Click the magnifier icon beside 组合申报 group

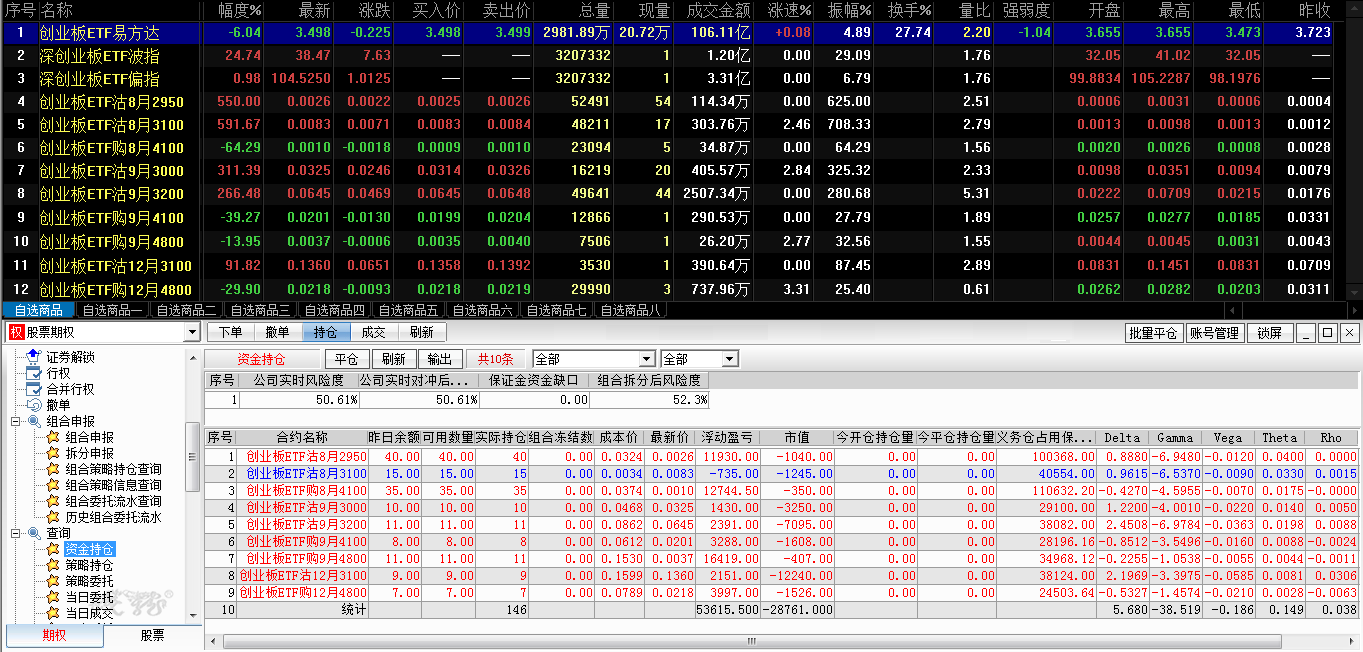34,421
